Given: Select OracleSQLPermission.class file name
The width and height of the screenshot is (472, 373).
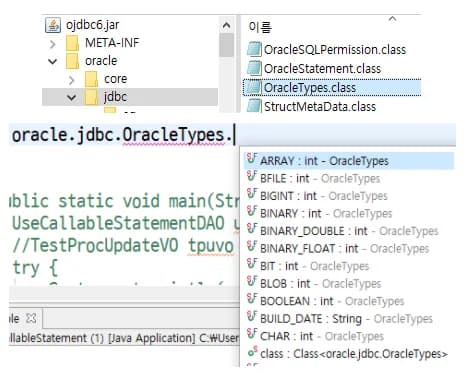Looking at the screenshot, I should (335, 50).
